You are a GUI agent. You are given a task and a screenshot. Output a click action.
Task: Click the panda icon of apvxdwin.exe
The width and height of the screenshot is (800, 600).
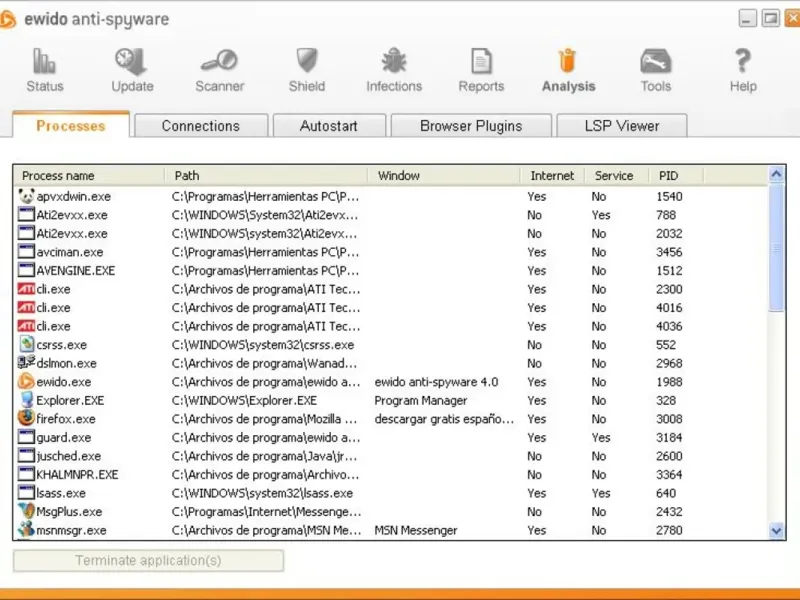[x=26, y=196]
